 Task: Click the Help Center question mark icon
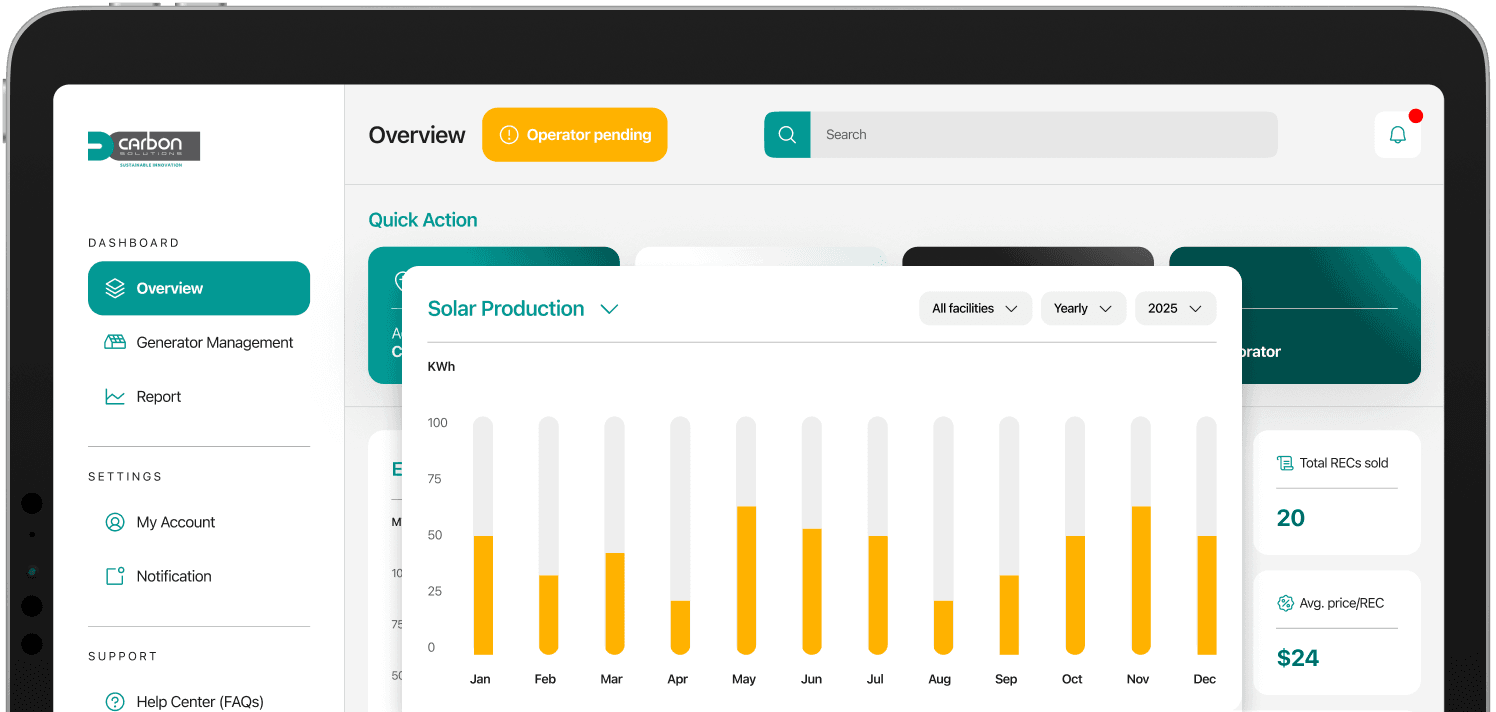click(x=115, y=702)
